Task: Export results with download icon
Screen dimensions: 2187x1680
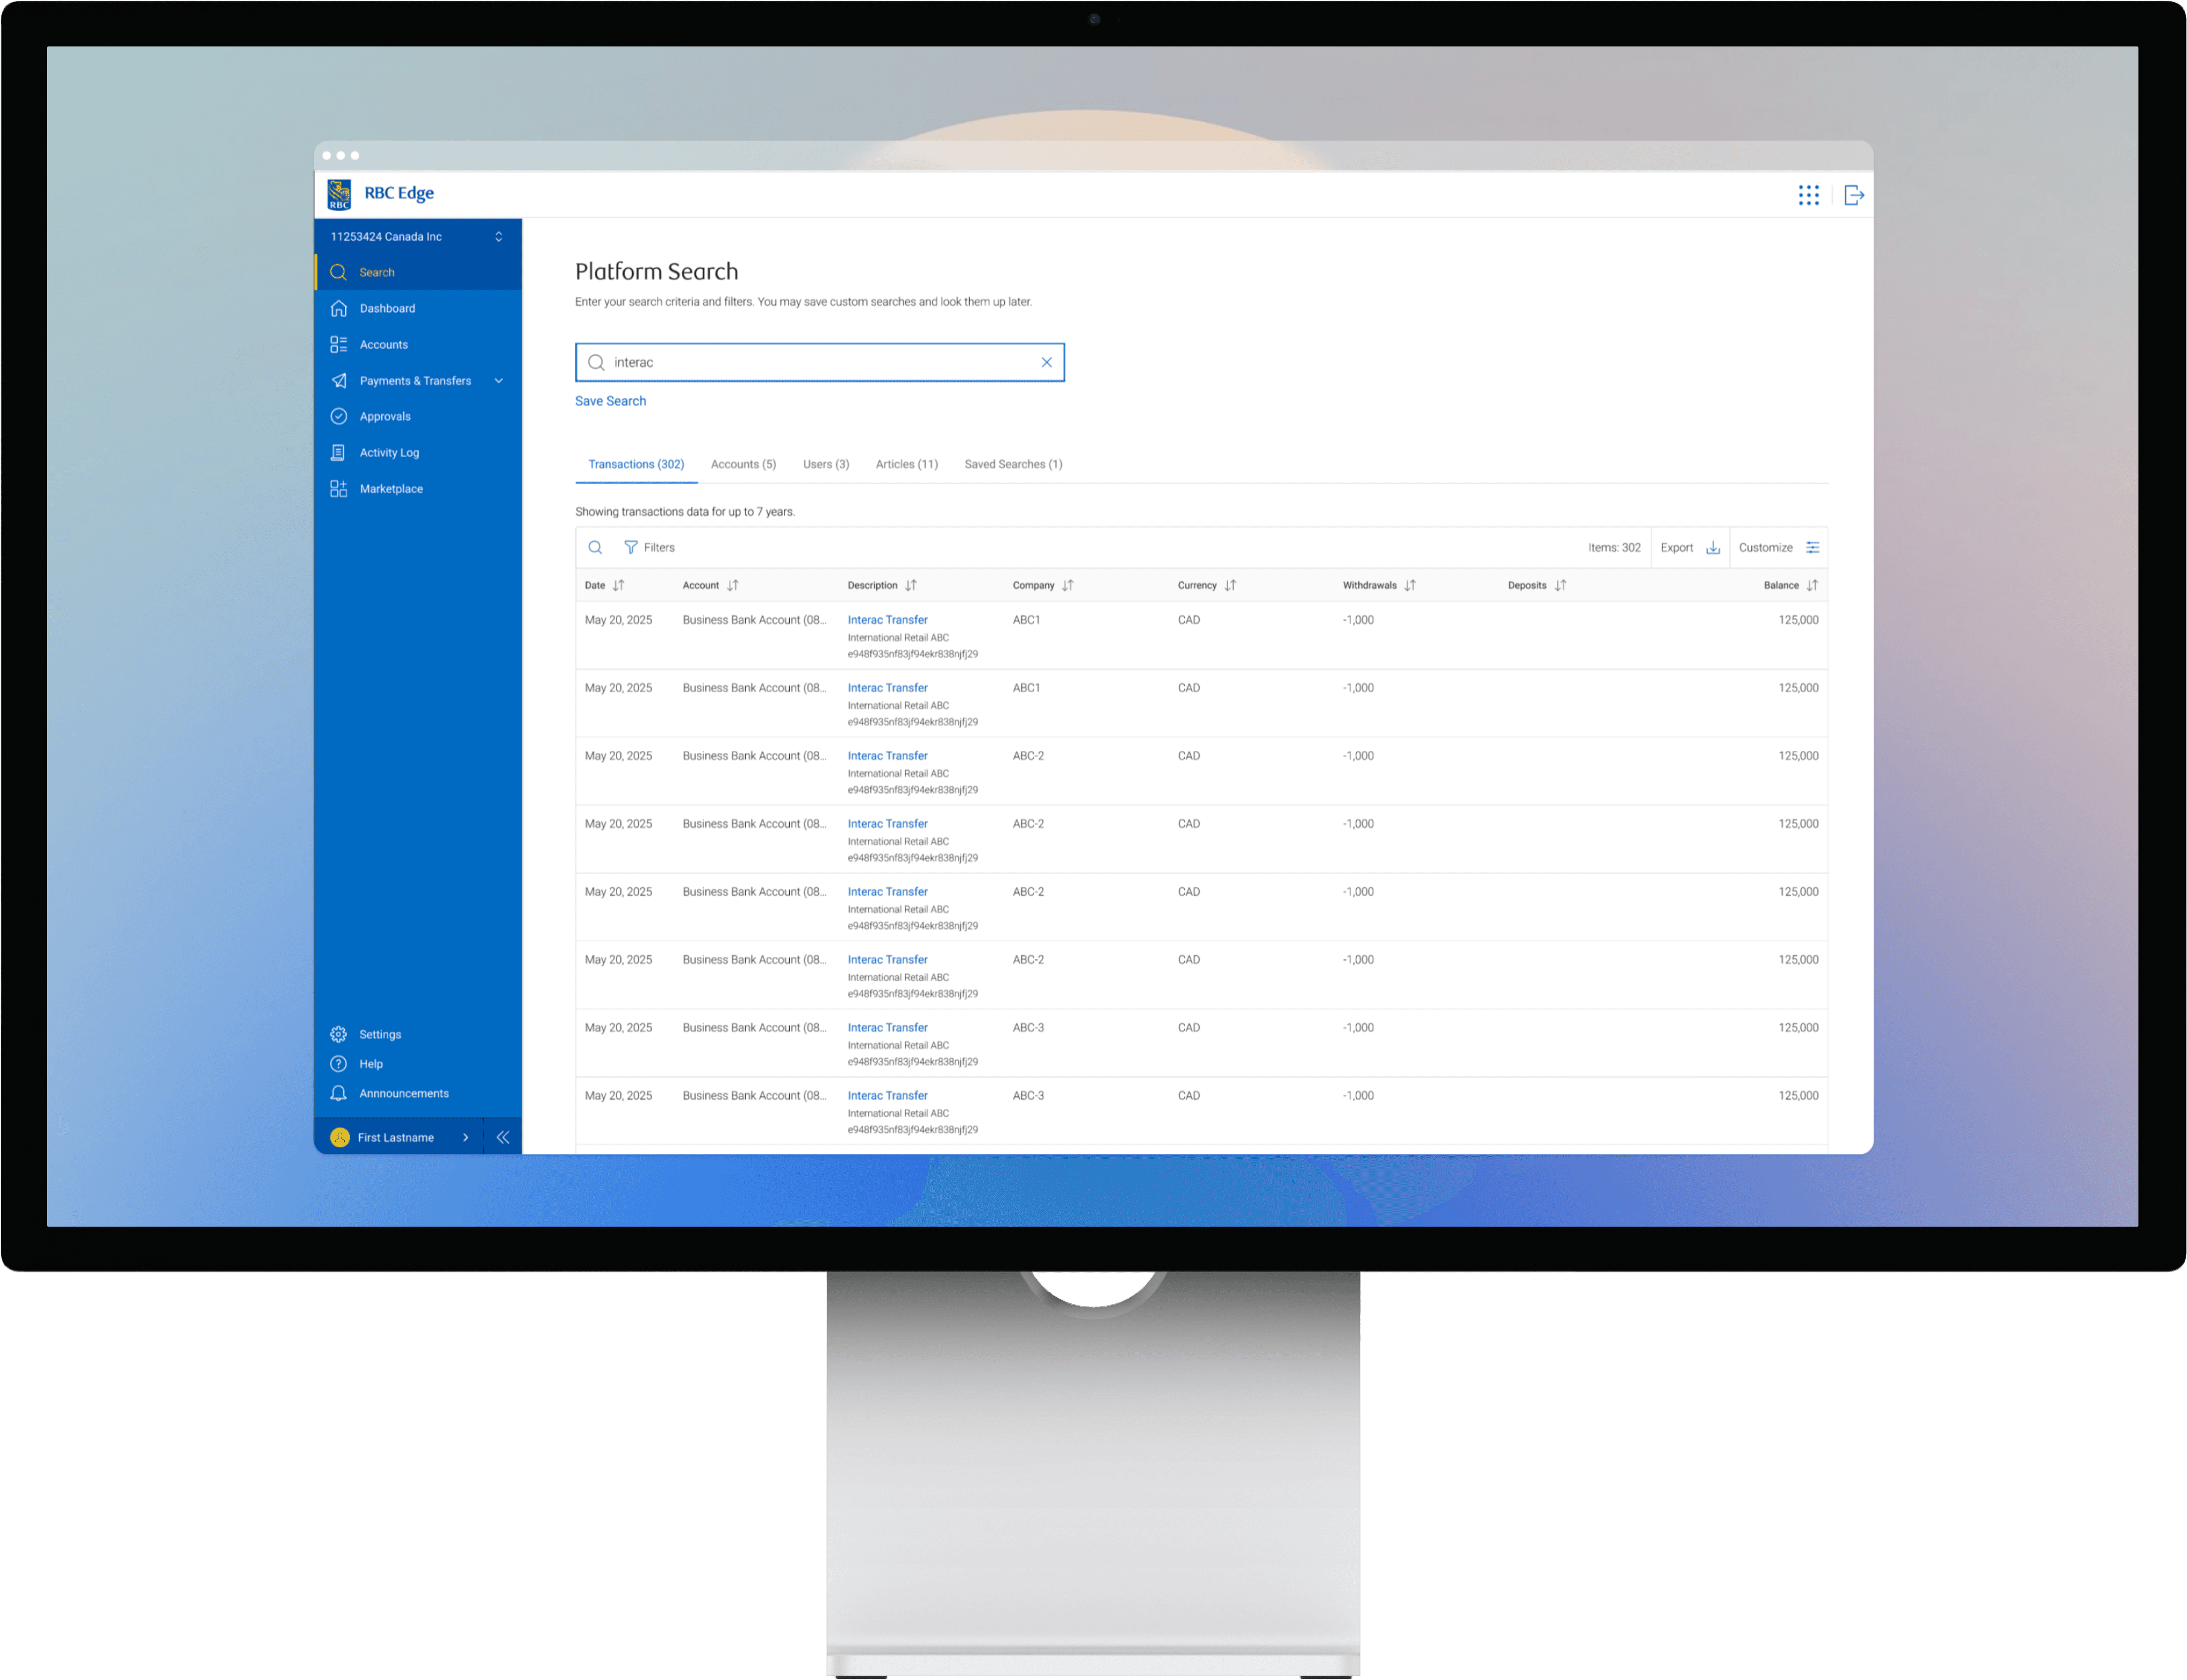Action: pos(1712,547)
